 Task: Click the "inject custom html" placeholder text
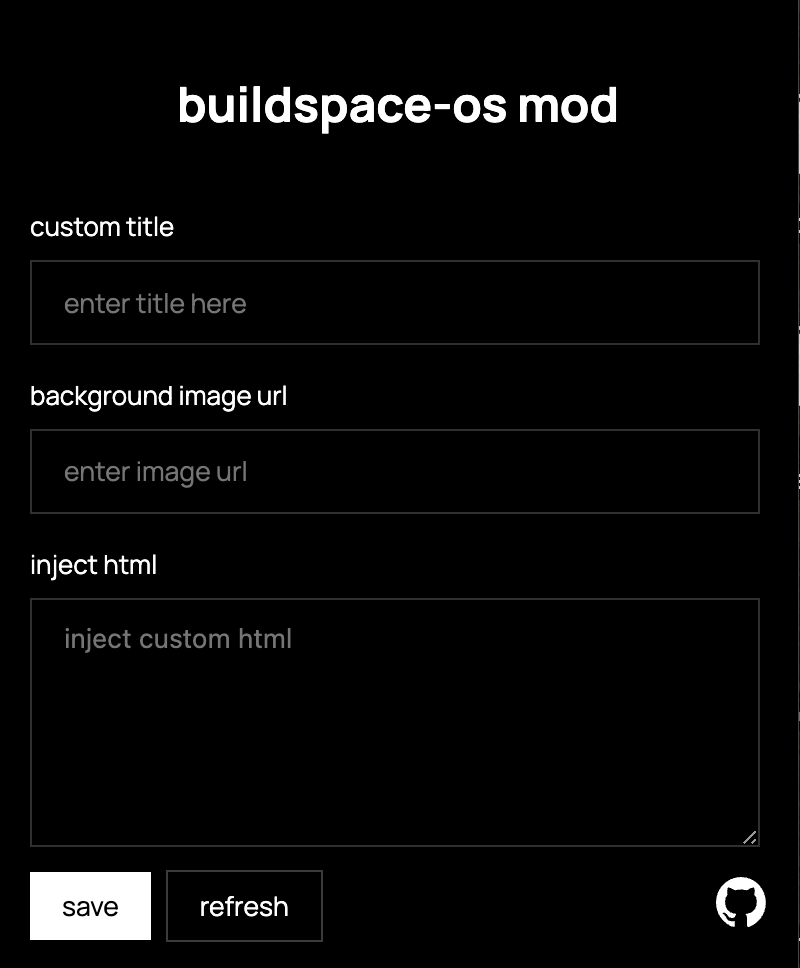(x=178, y=639)
